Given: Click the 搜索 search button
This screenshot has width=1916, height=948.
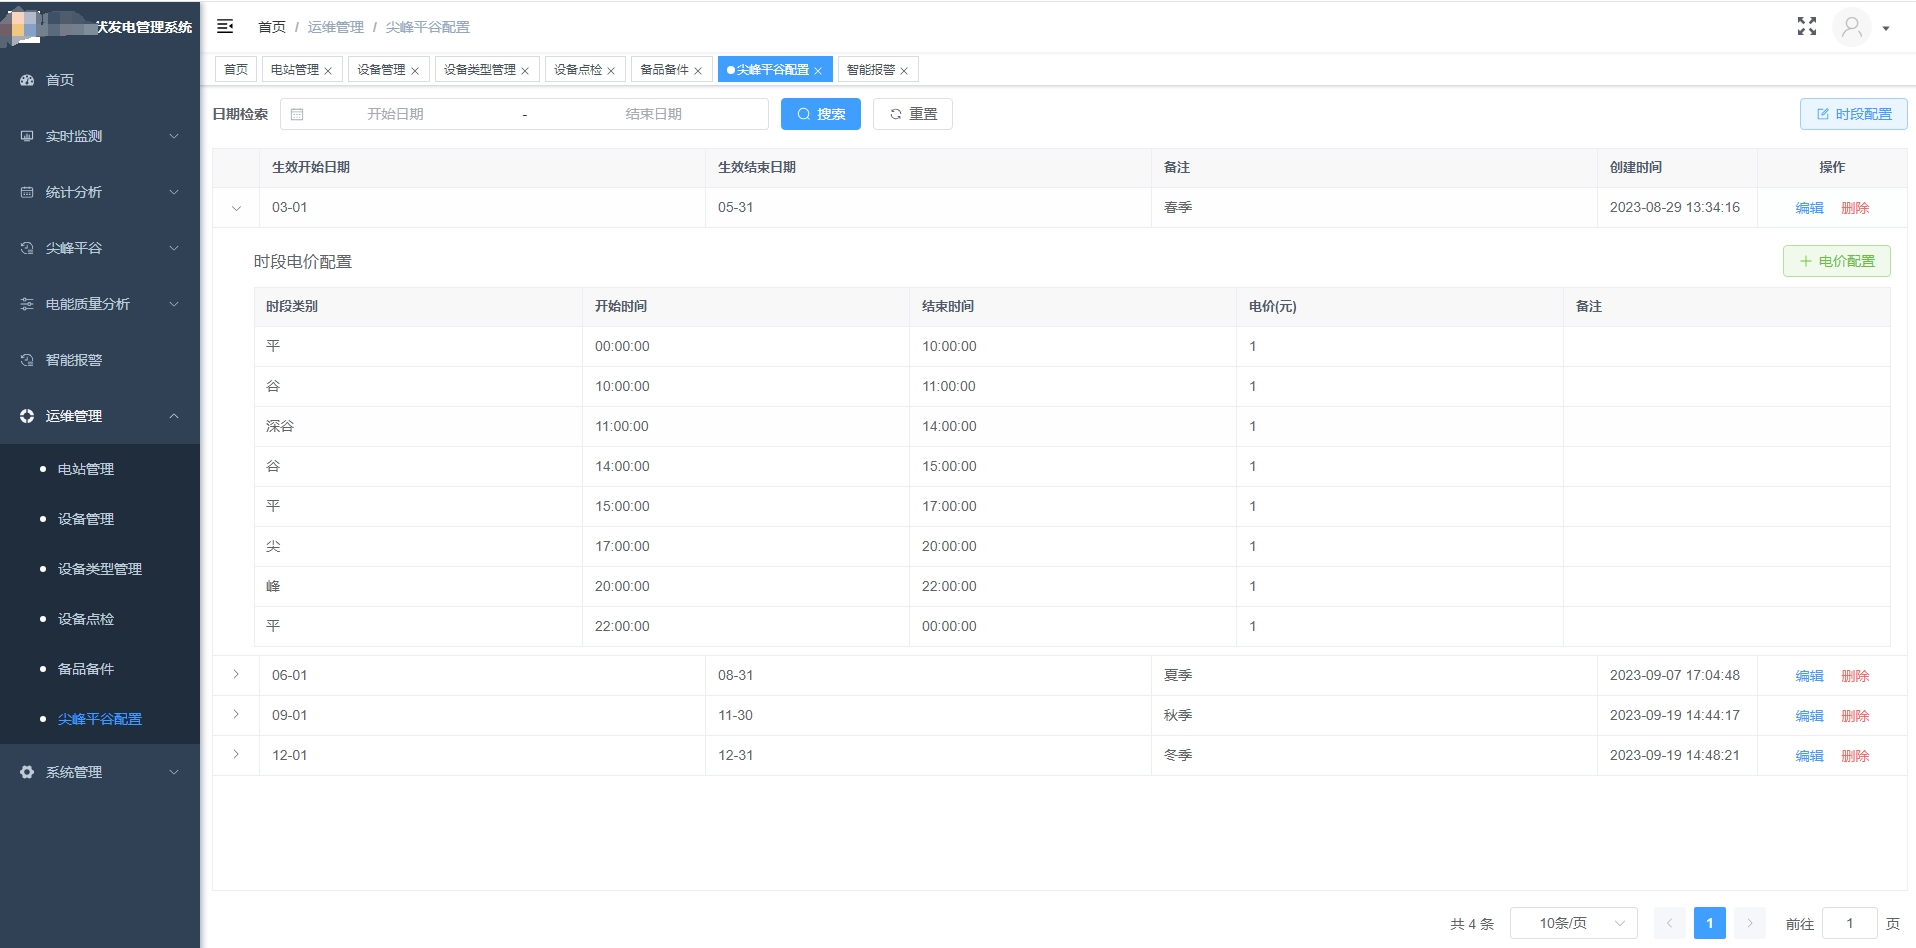Looking at the screenshot, I should tap(820, 114).
